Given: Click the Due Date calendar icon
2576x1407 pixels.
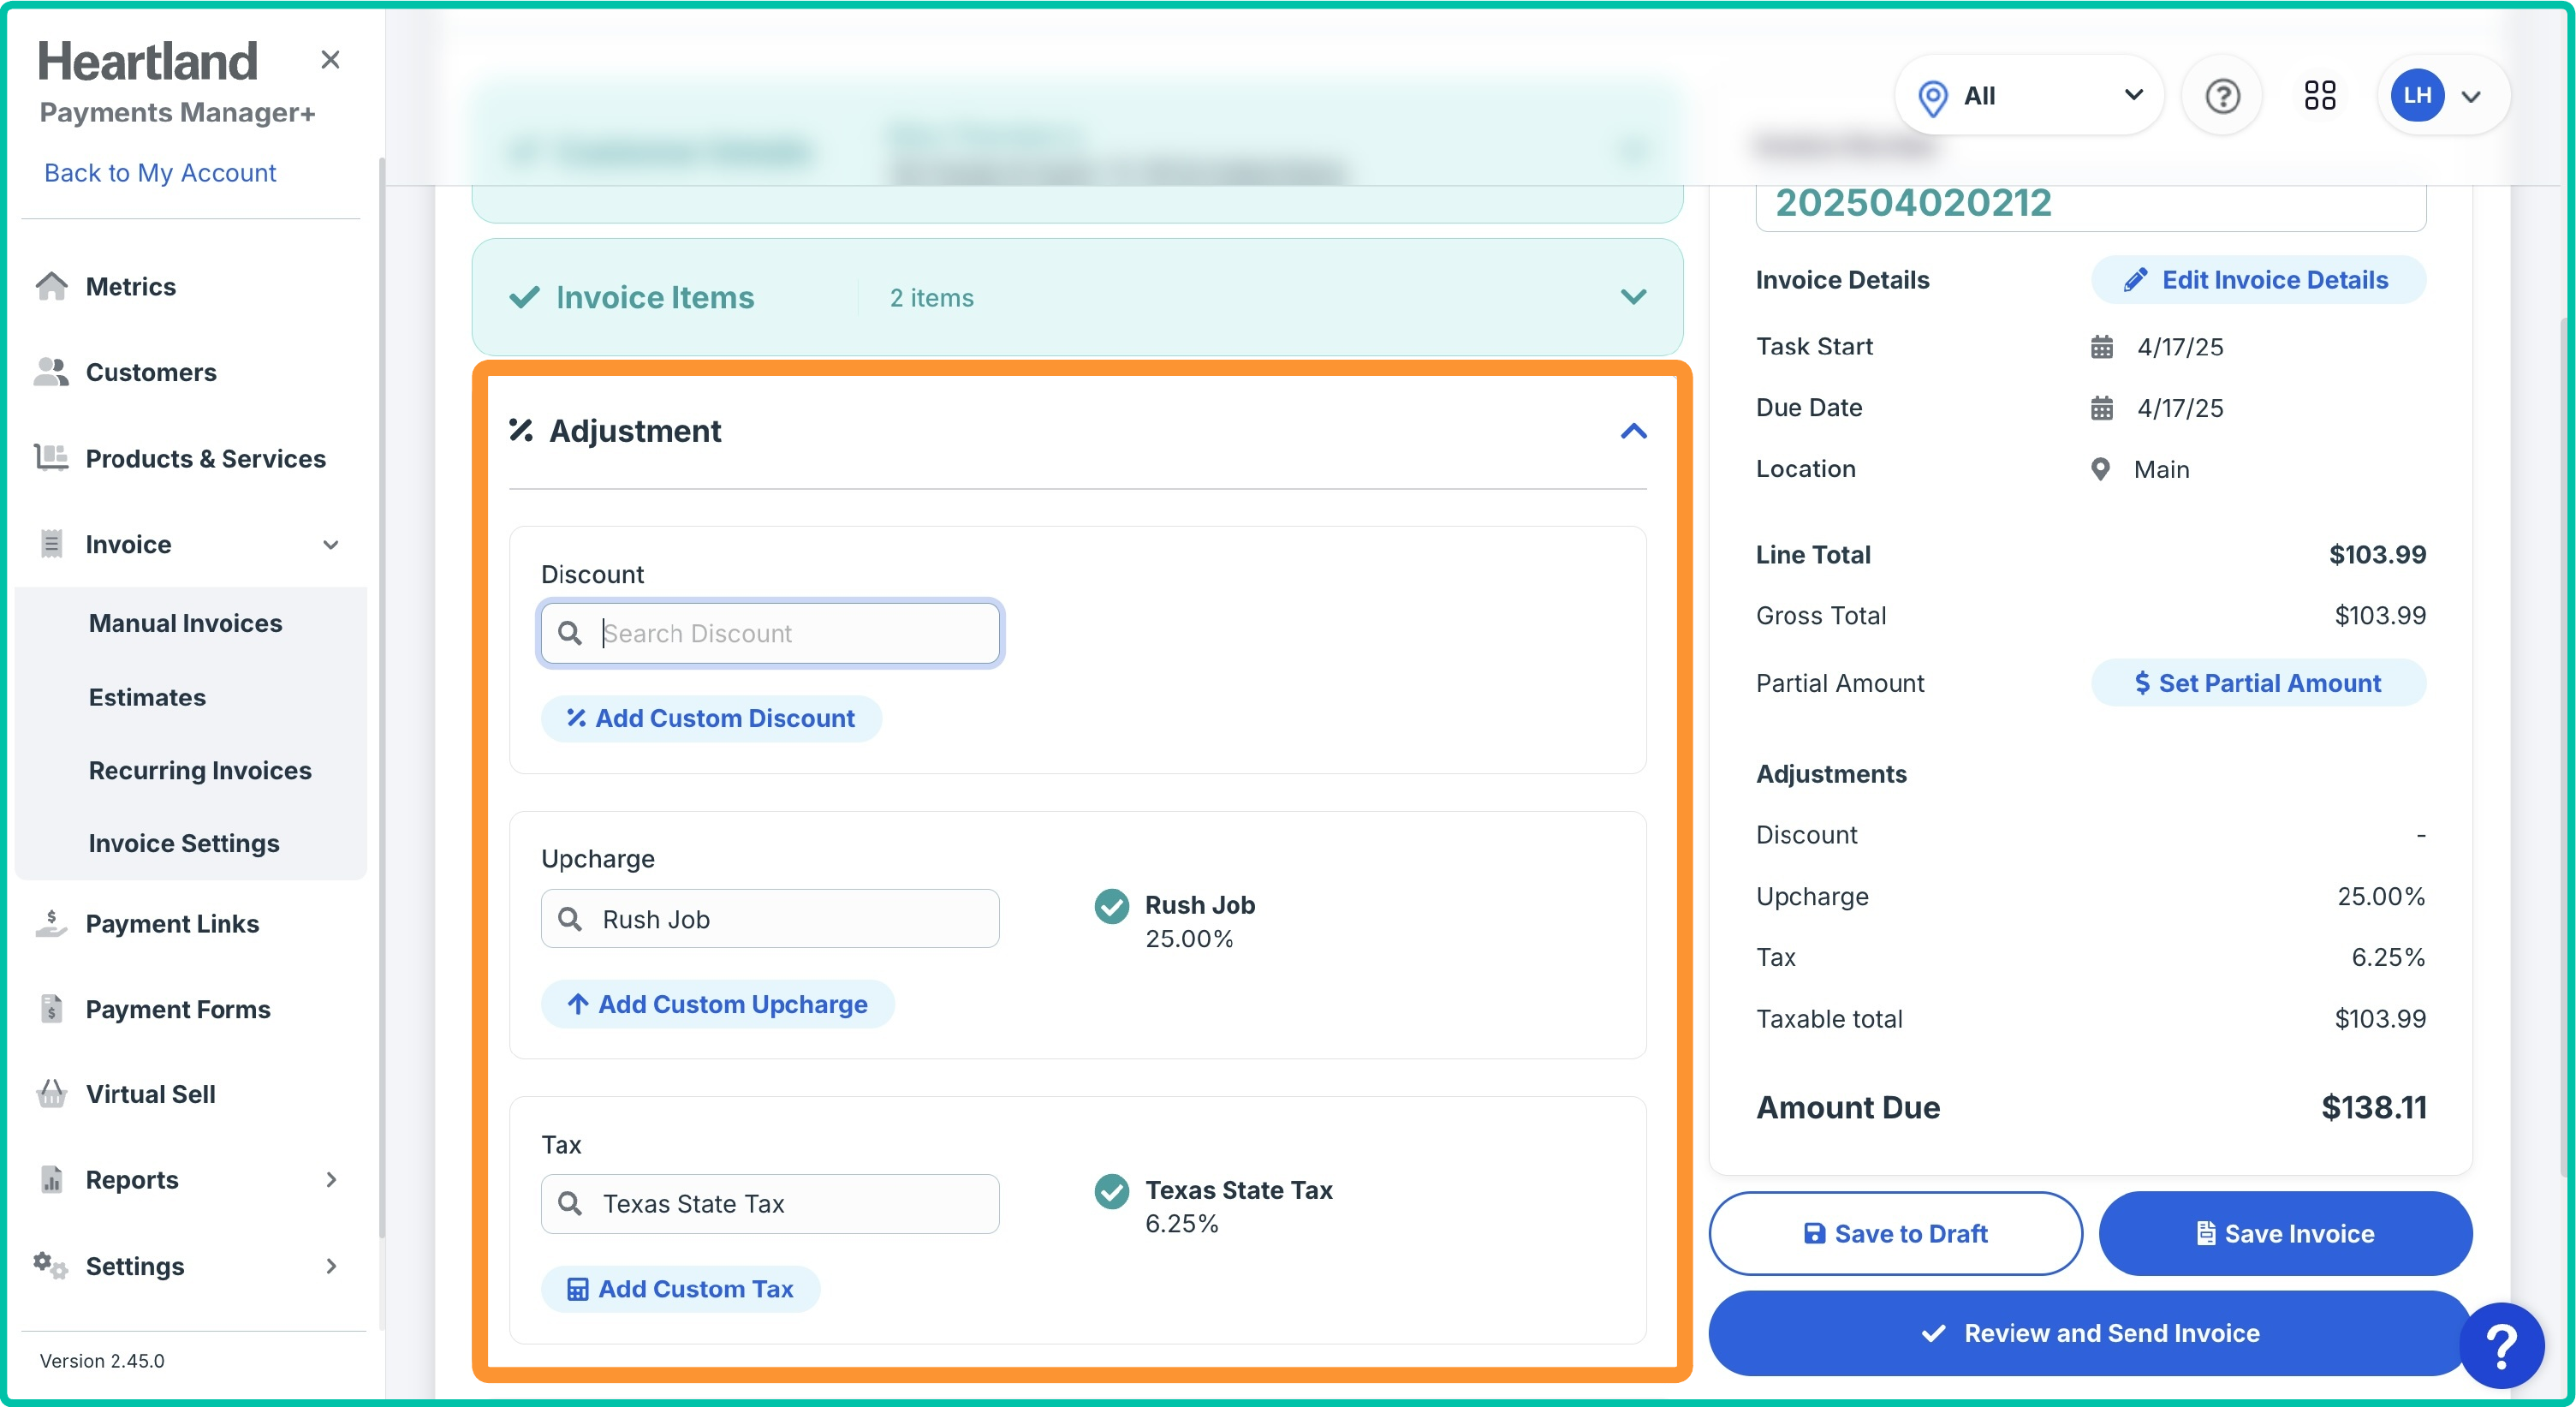Looking at the screenshot, I should pos(2101,408).
